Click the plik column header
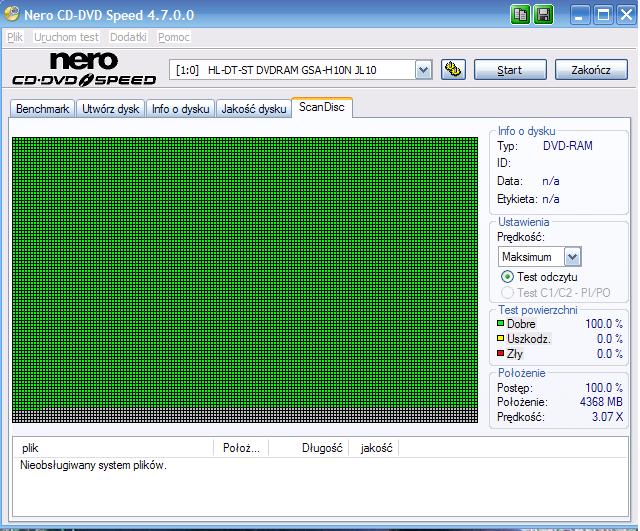 113,448
